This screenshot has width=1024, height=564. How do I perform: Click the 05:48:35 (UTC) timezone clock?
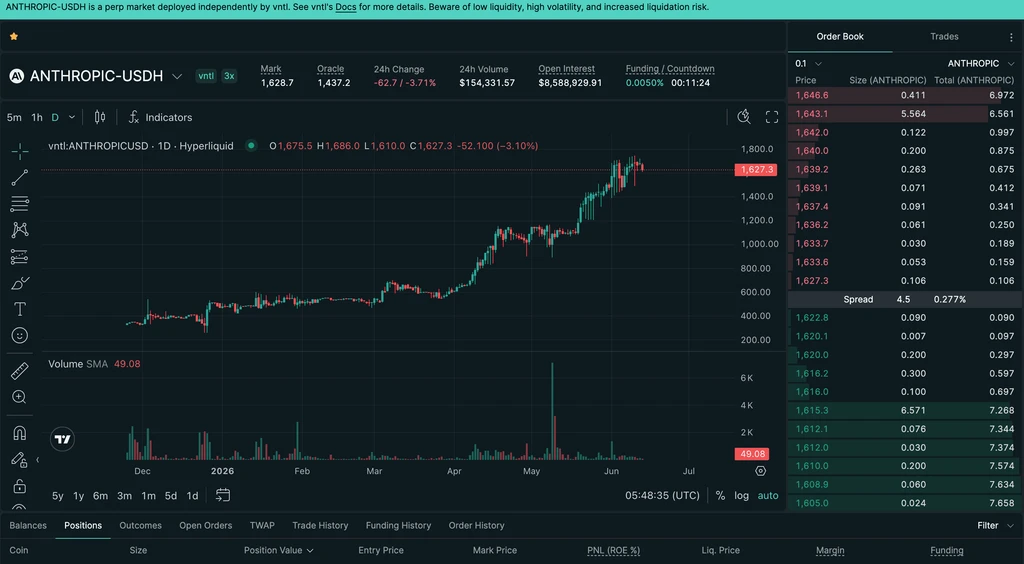point(662,495)
